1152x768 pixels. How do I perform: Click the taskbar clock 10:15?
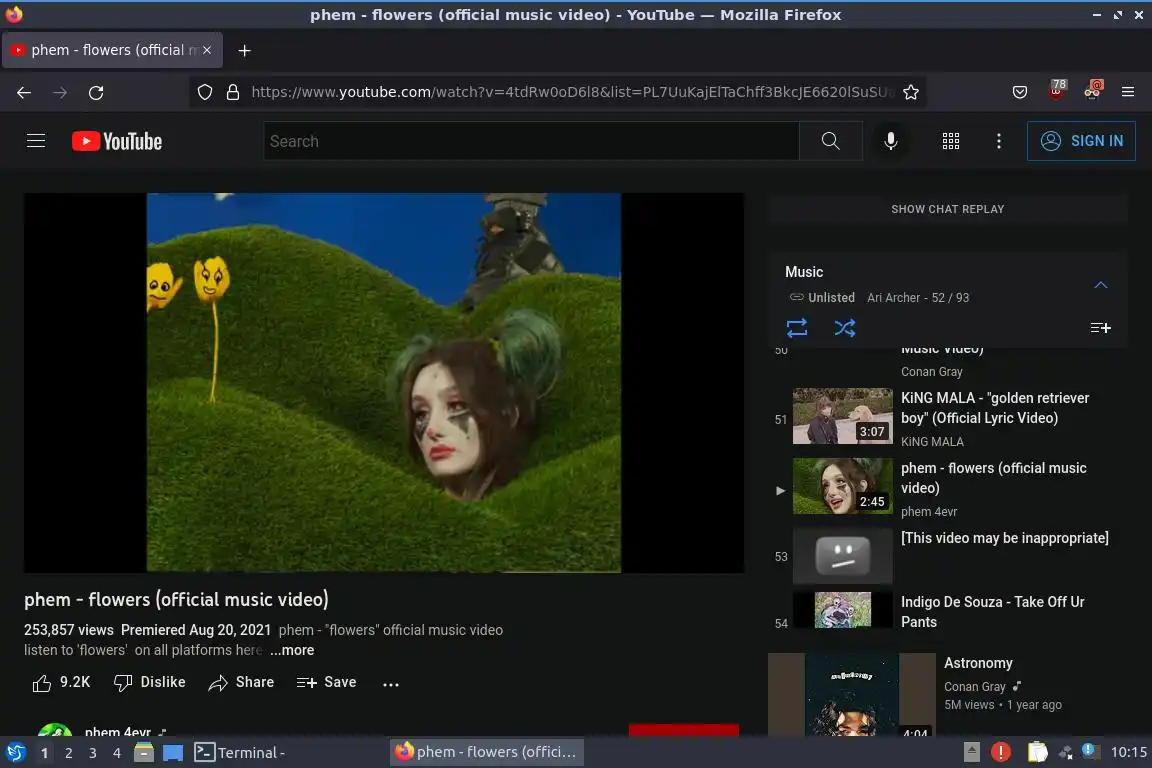(x=1128, y=752)
